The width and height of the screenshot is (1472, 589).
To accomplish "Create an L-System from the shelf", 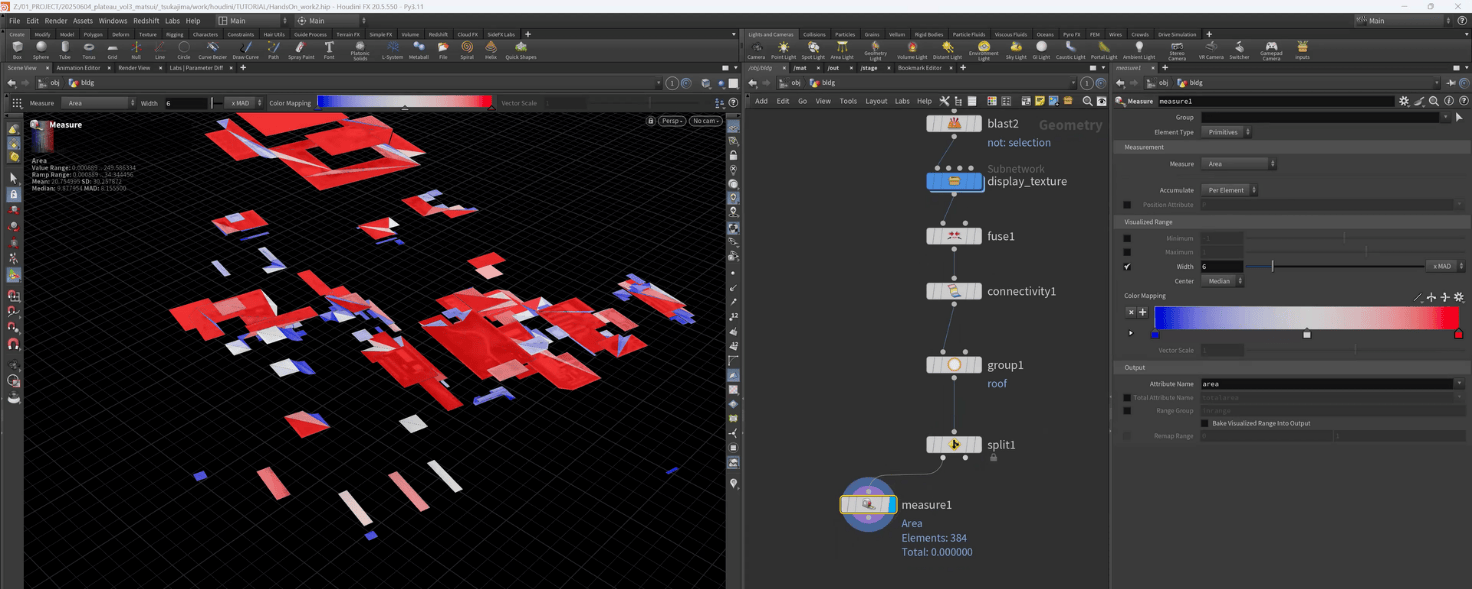I will [x=394, y=49].
